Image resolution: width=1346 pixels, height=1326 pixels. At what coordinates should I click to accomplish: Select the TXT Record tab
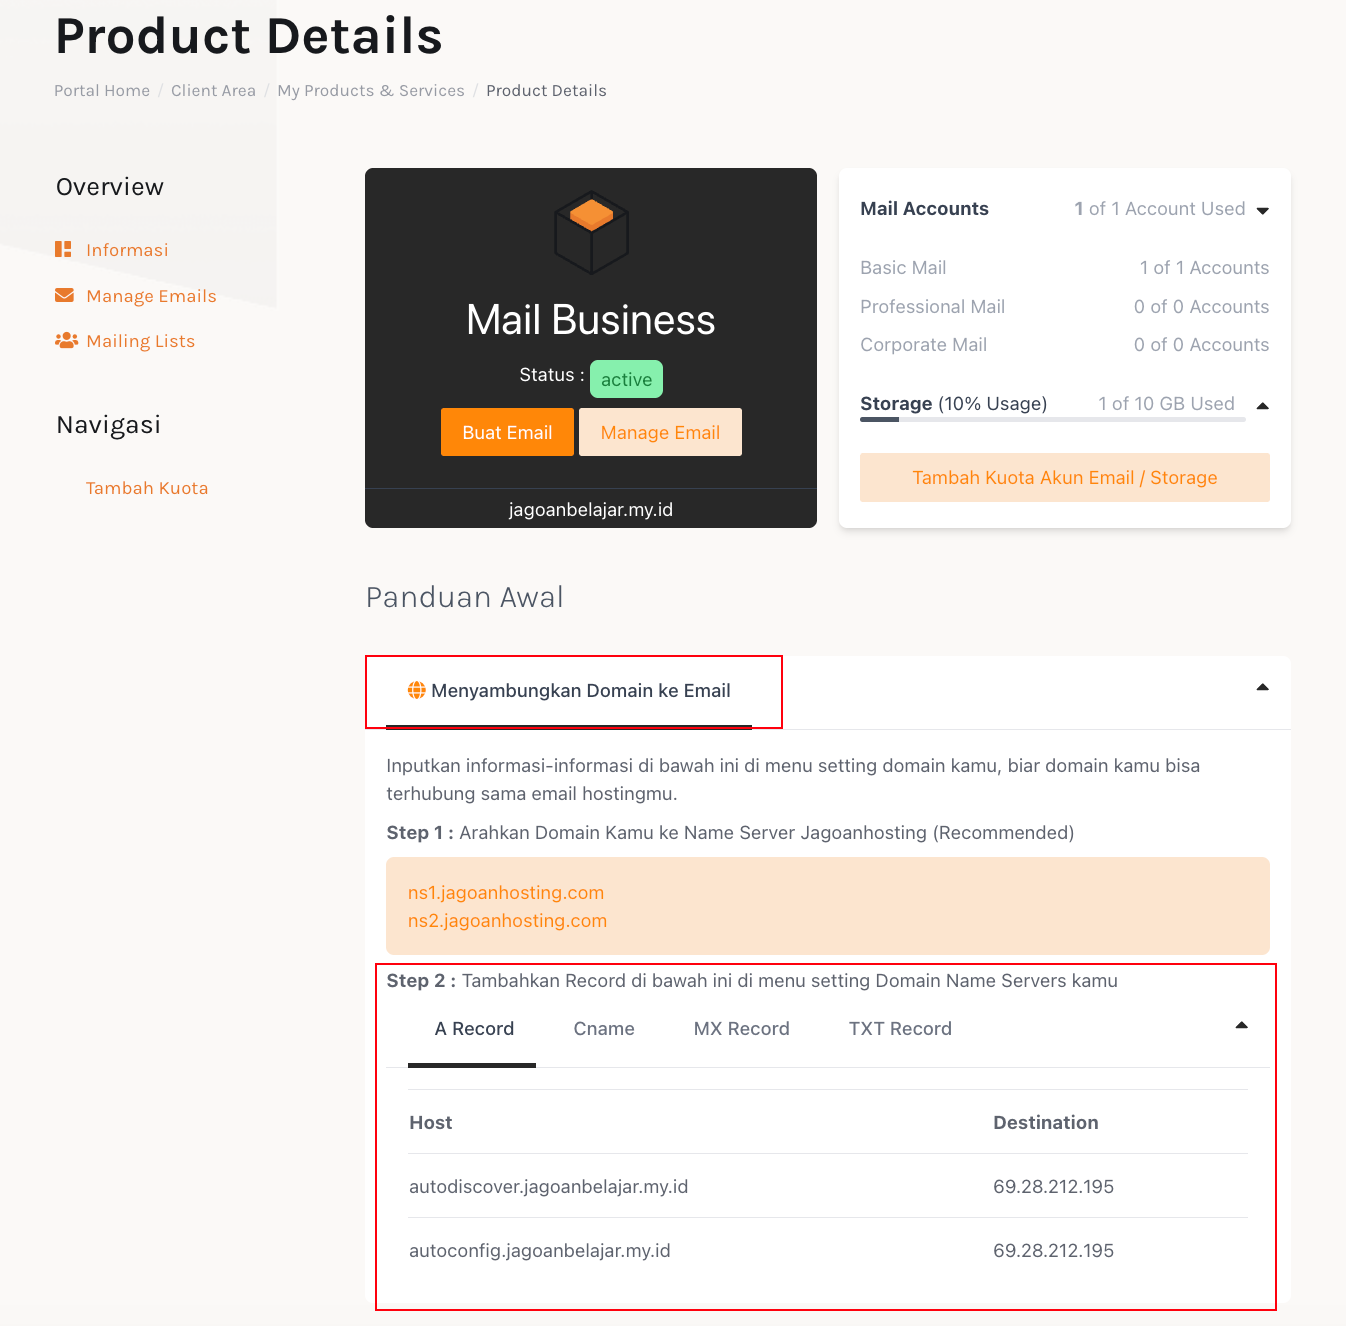click(900, 1029)
